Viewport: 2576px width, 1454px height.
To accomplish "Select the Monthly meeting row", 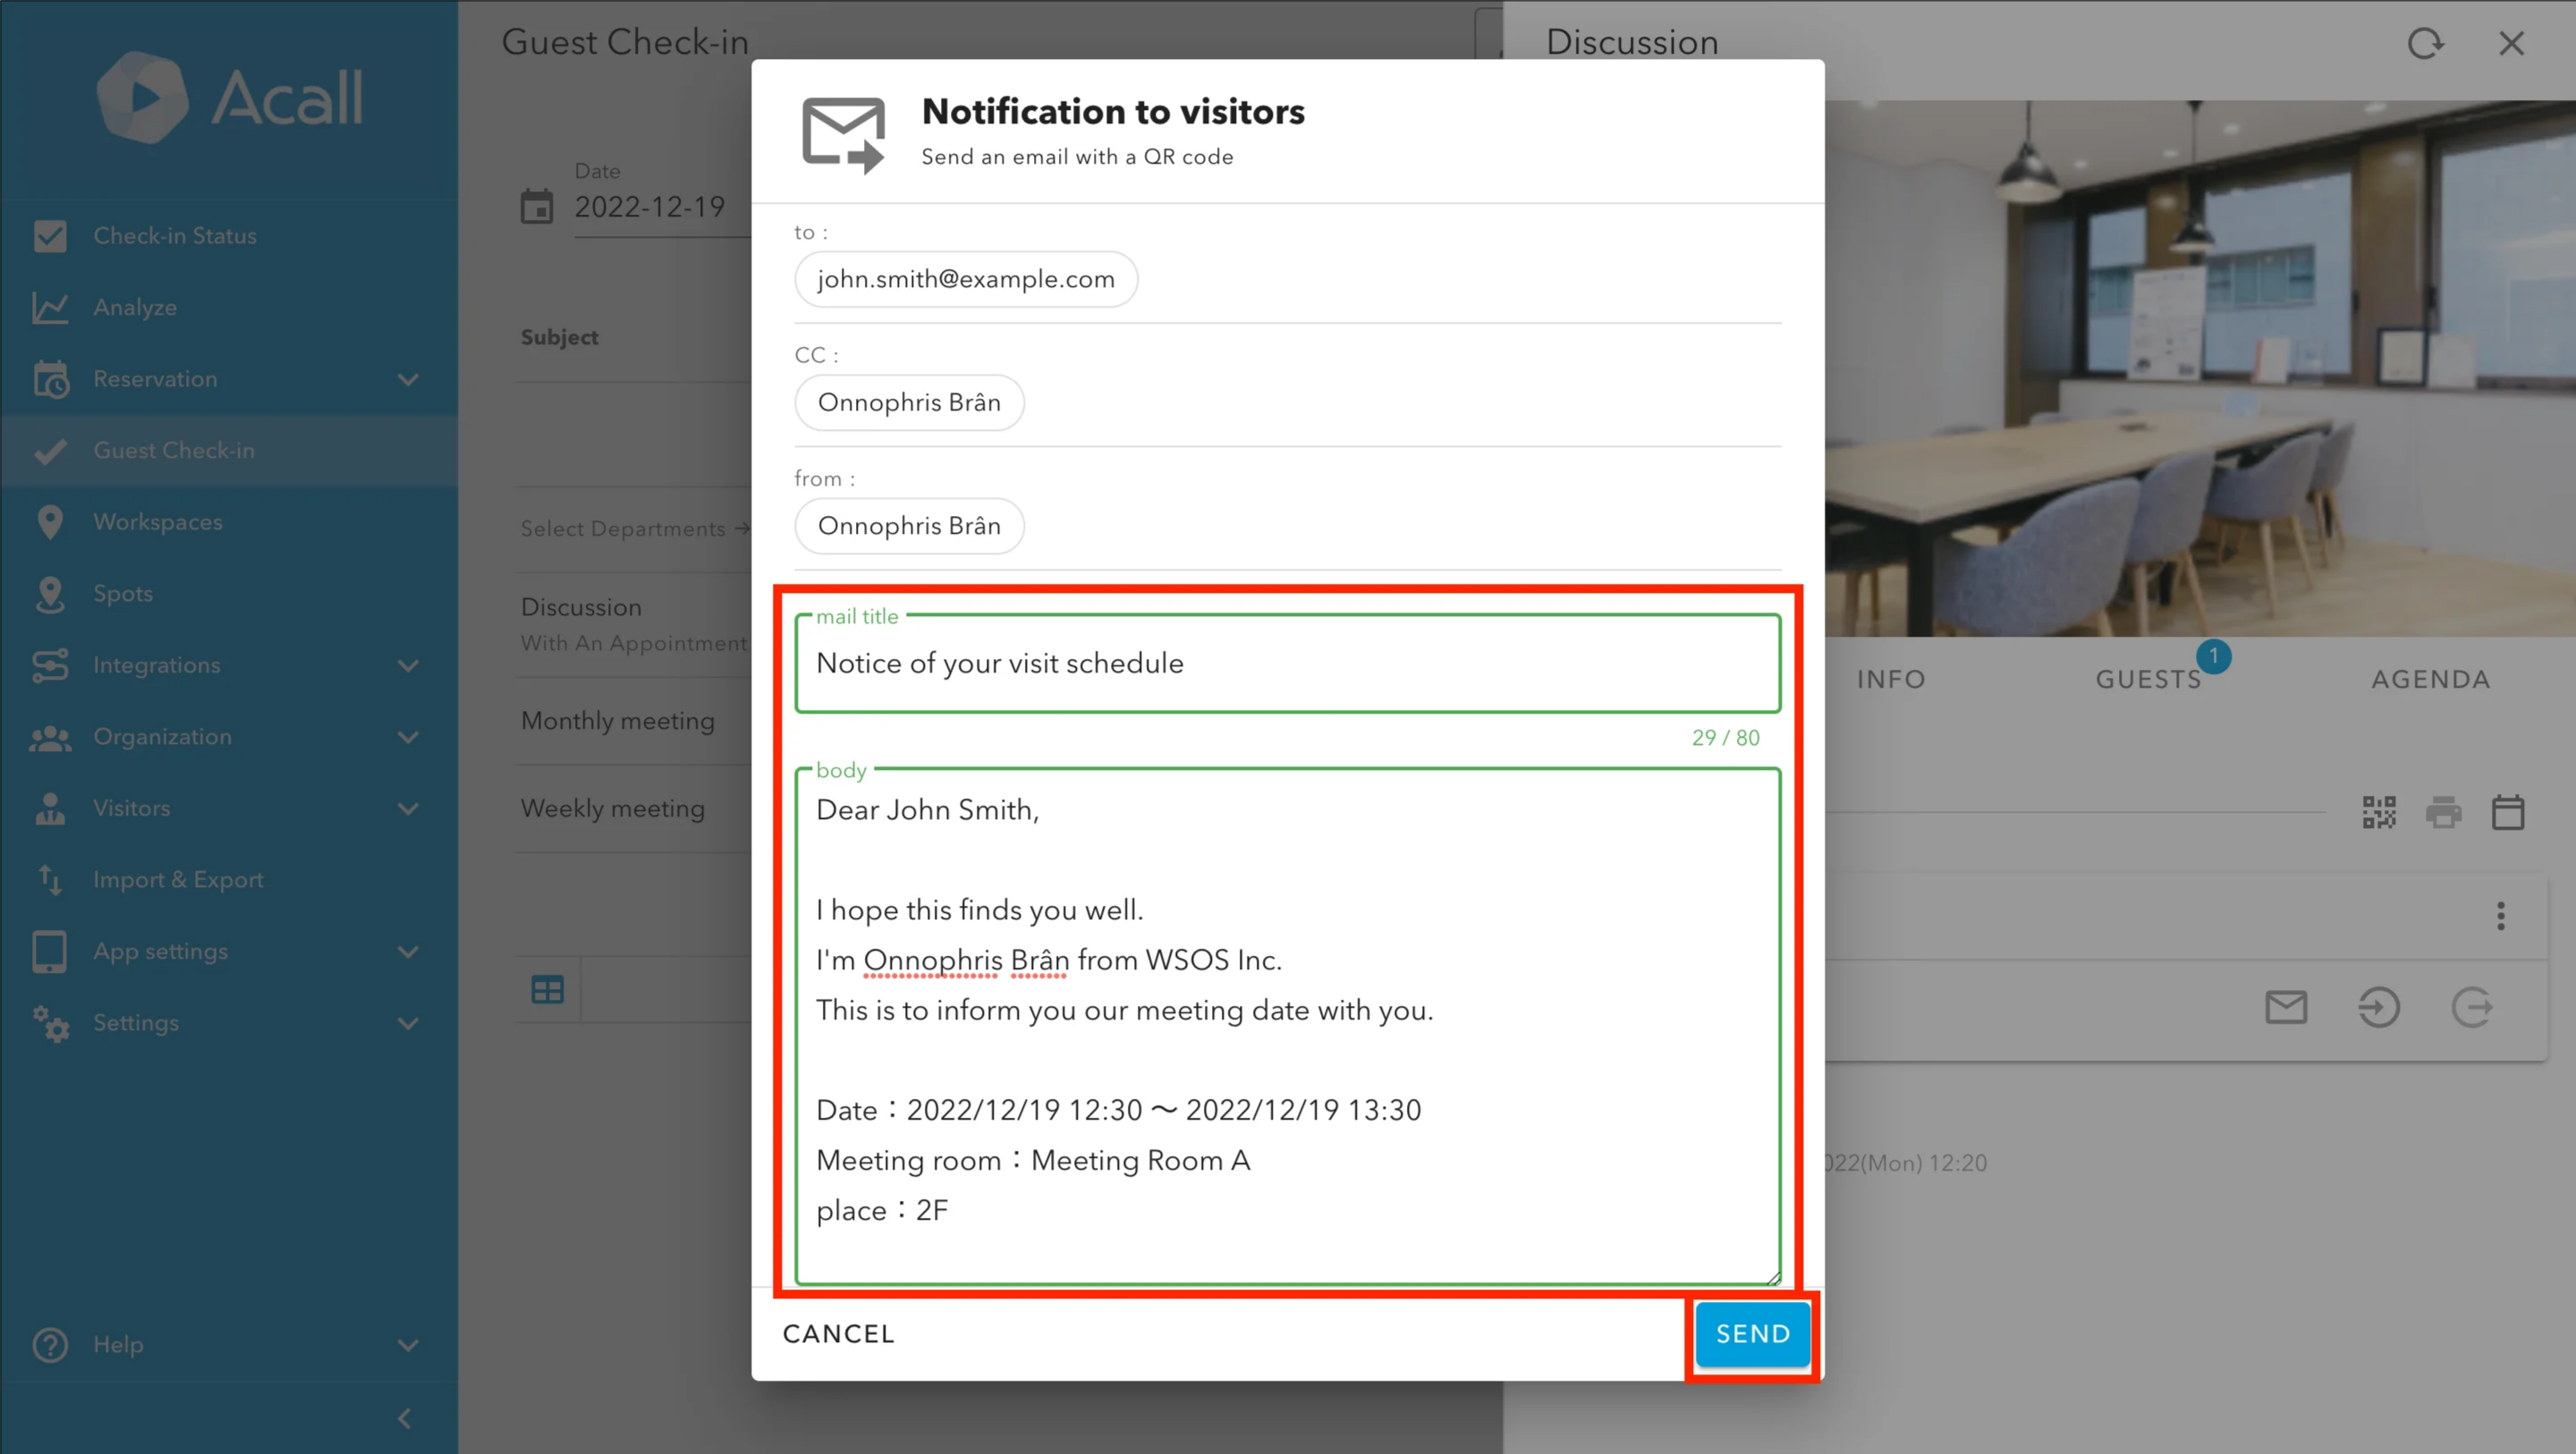I will [x=634, y=721].
